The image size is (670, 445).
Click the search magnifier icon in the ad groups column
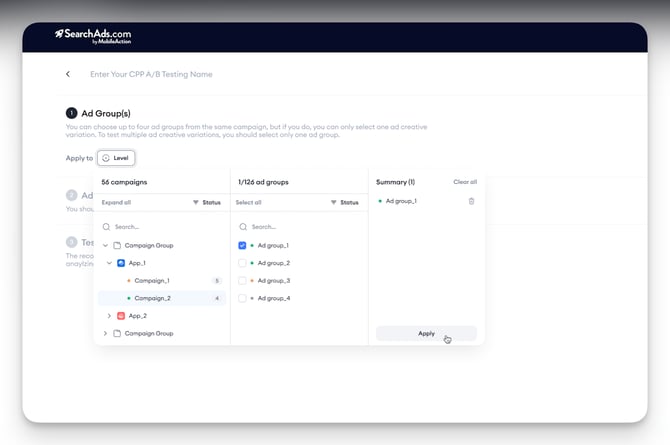[243, 227]
